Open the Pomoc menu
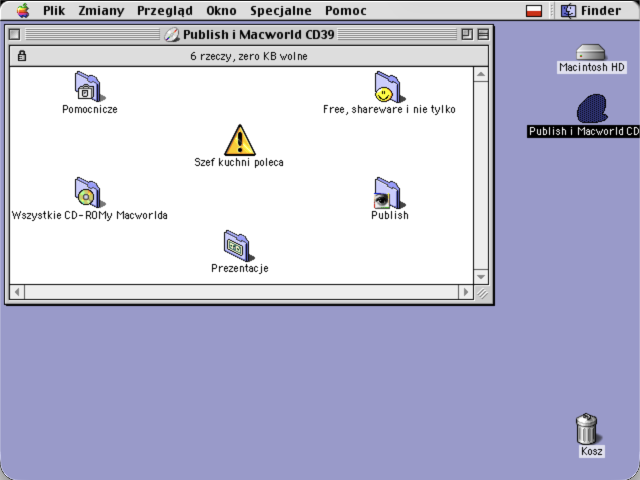This screenshot has width=640, height=480. tap(346, 11)
